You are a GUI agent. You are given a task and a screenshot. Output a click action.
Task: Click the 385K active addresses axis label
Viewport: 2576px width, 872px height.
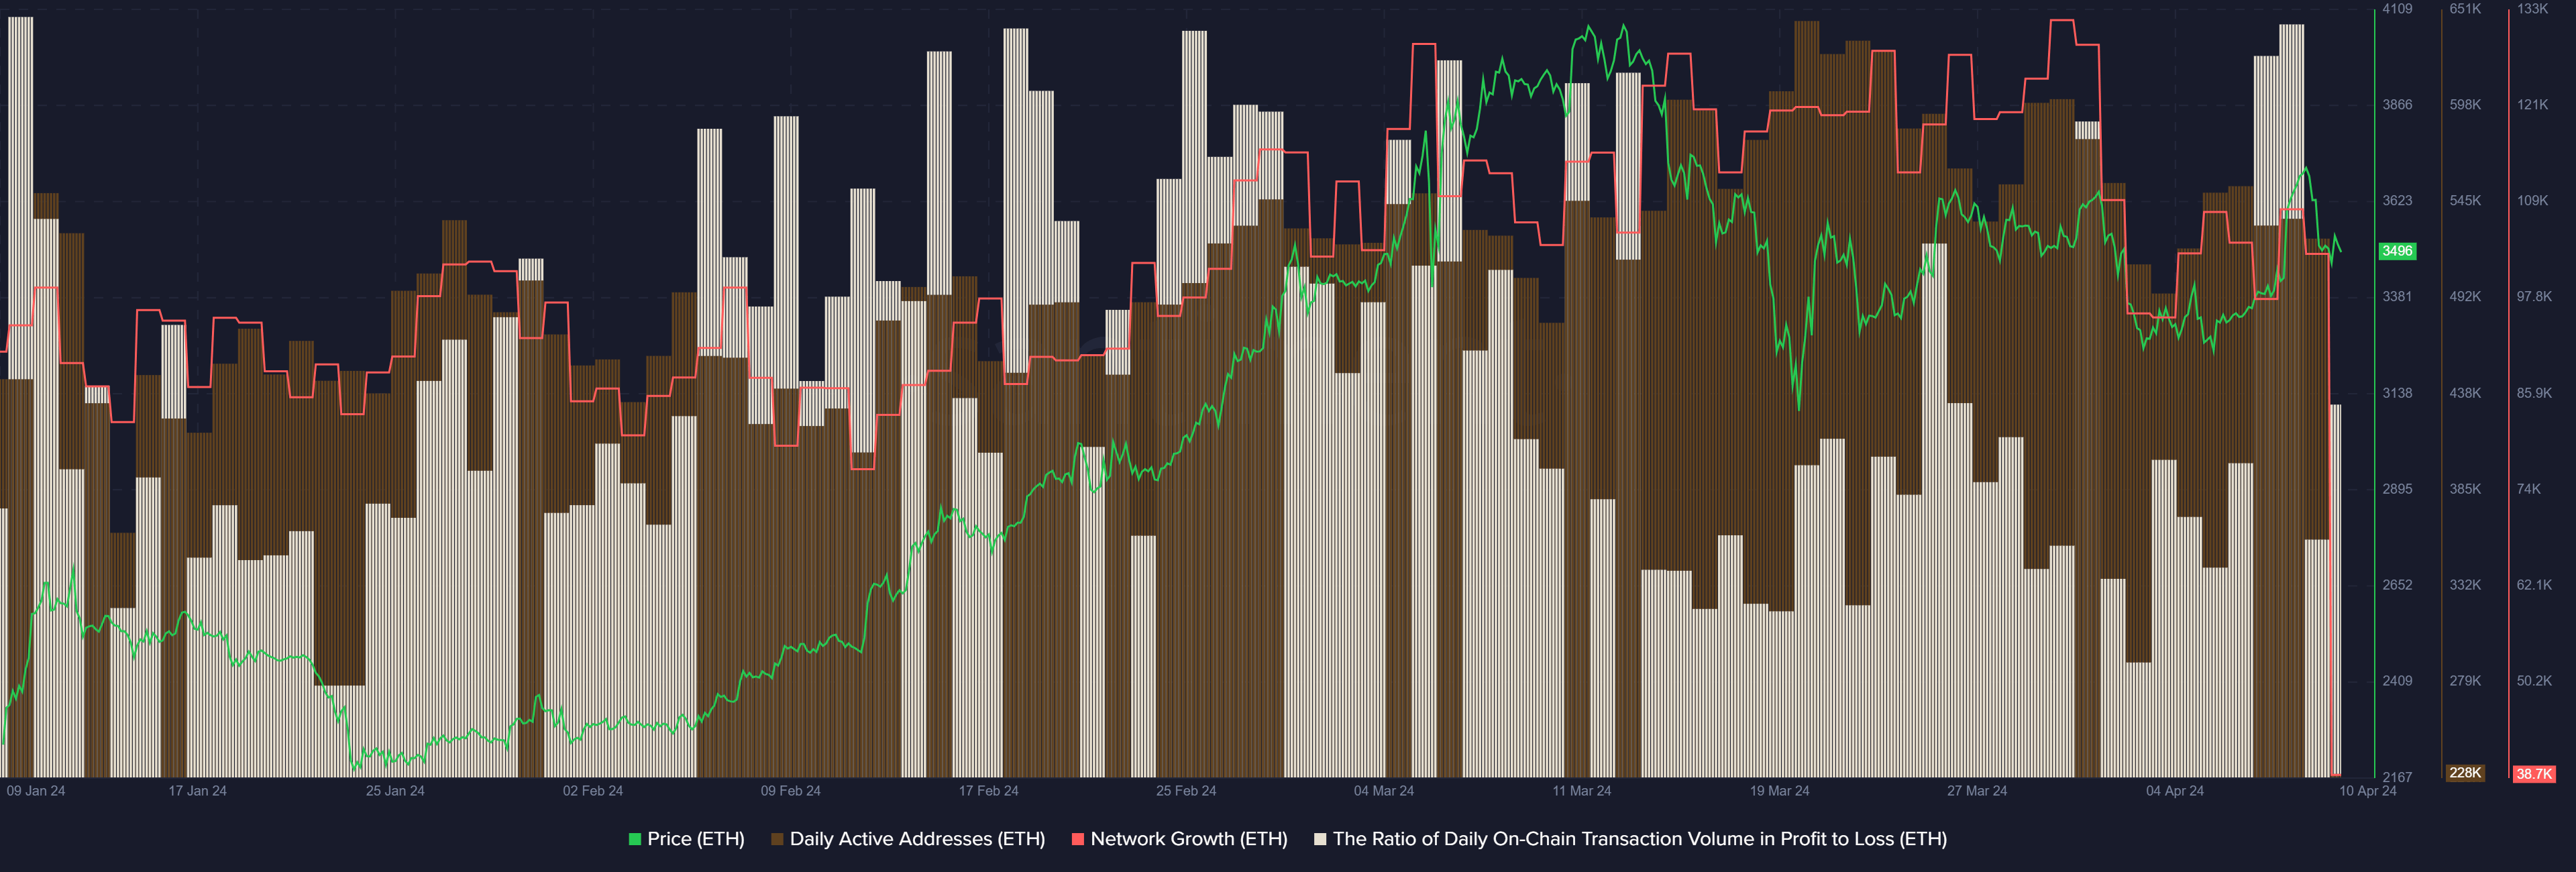pos(2465,489)
